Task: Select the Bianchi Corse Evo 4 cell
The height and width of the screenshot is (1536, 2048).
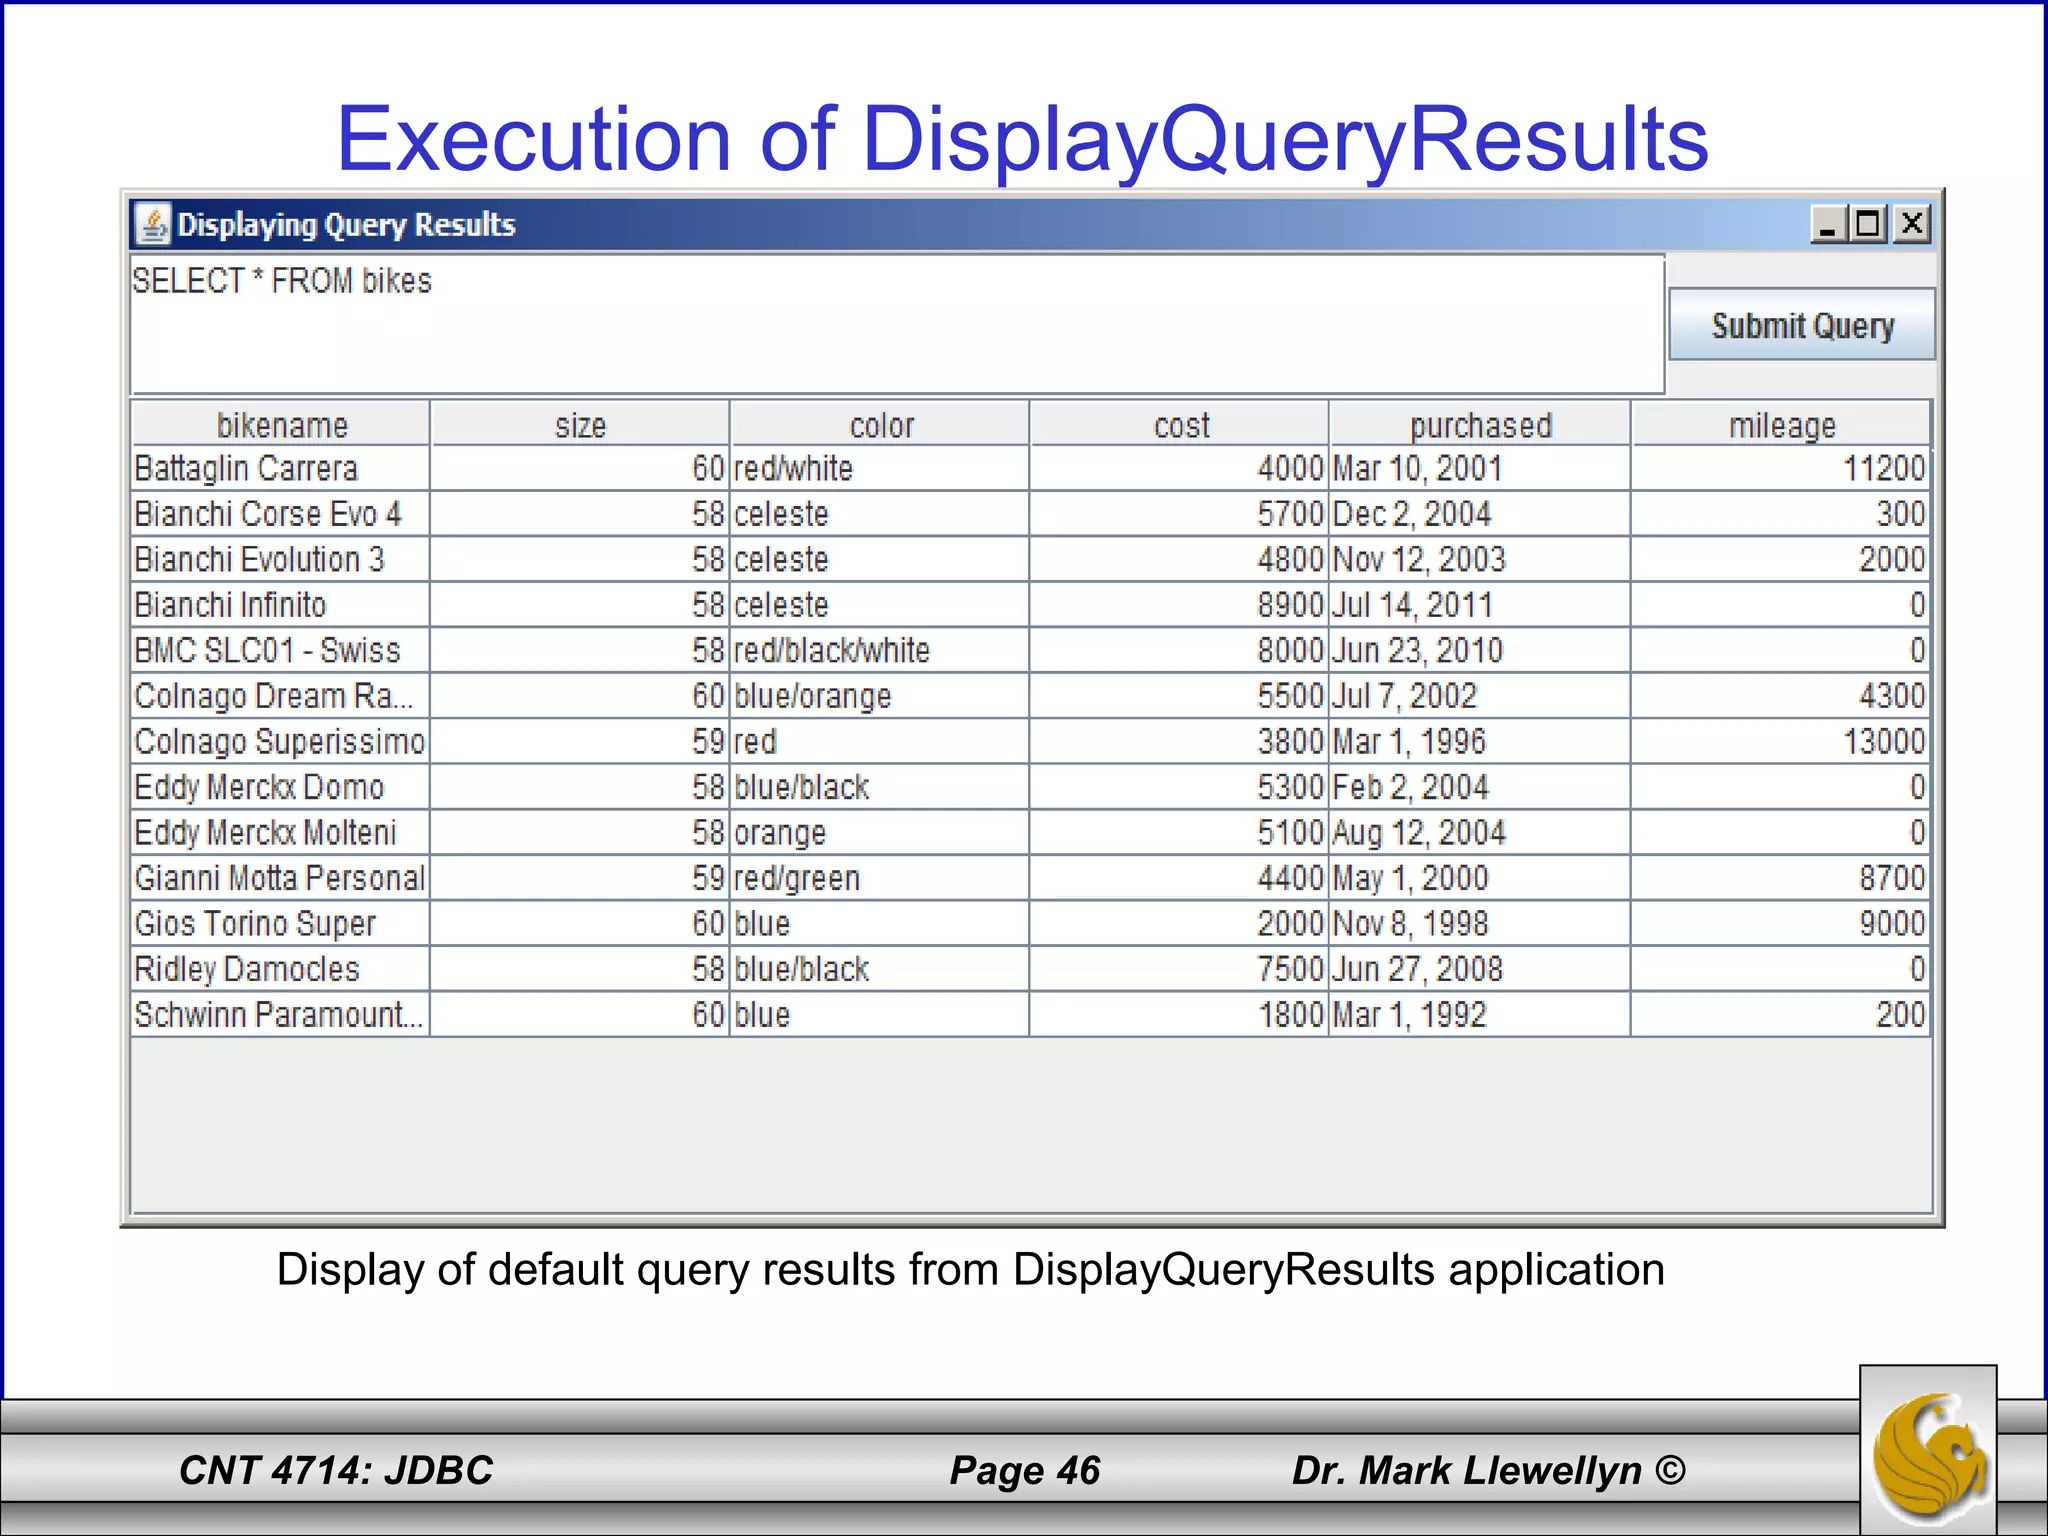Action: coord(281,514)
